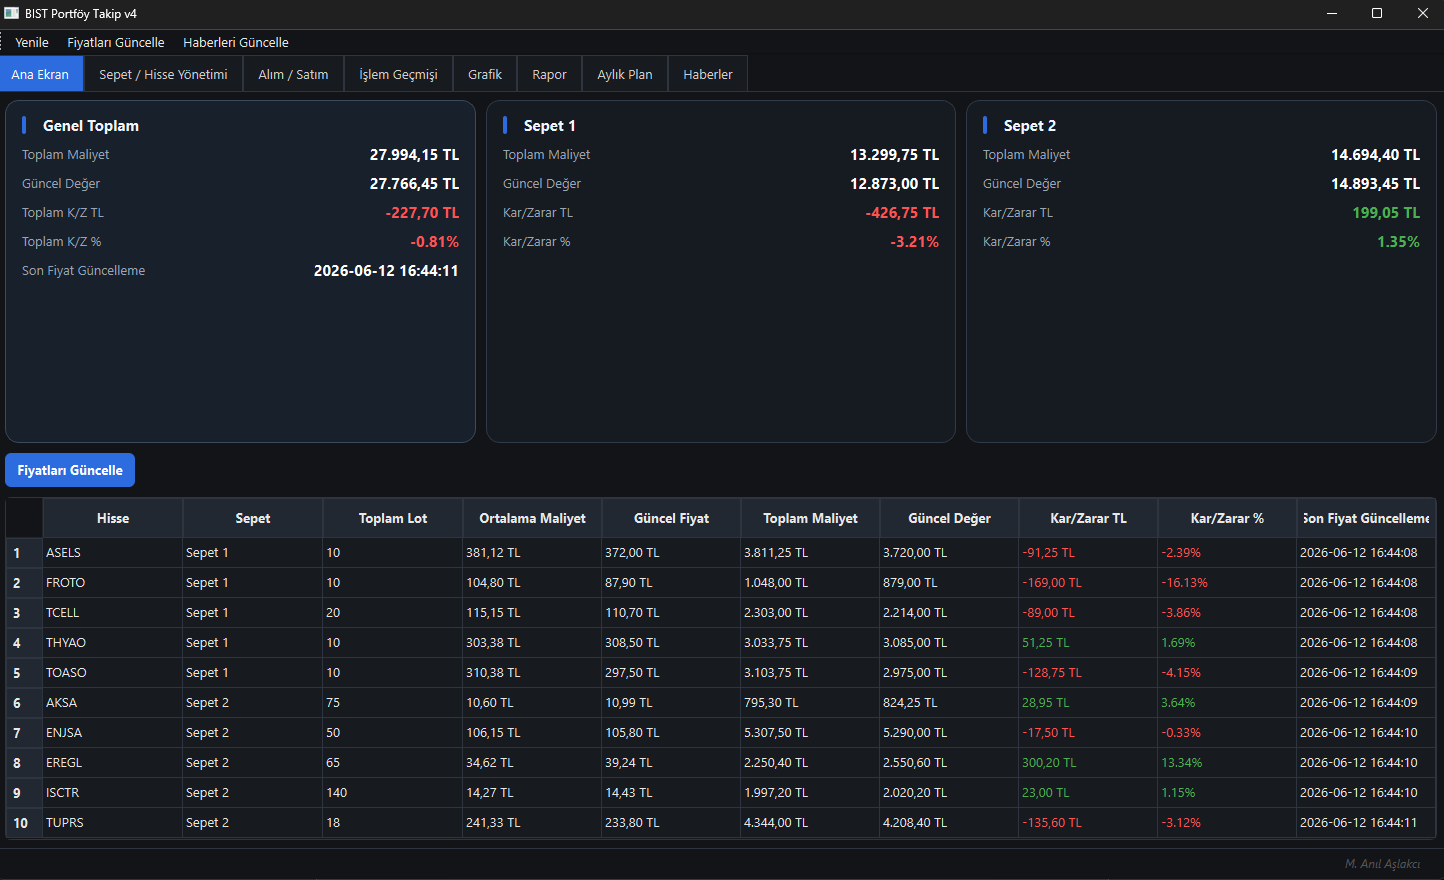The height and width of the screenshot is (880, 1444).
Task: Click TUPRS average cost 241,33 TL
Action: tap(532, 823)
